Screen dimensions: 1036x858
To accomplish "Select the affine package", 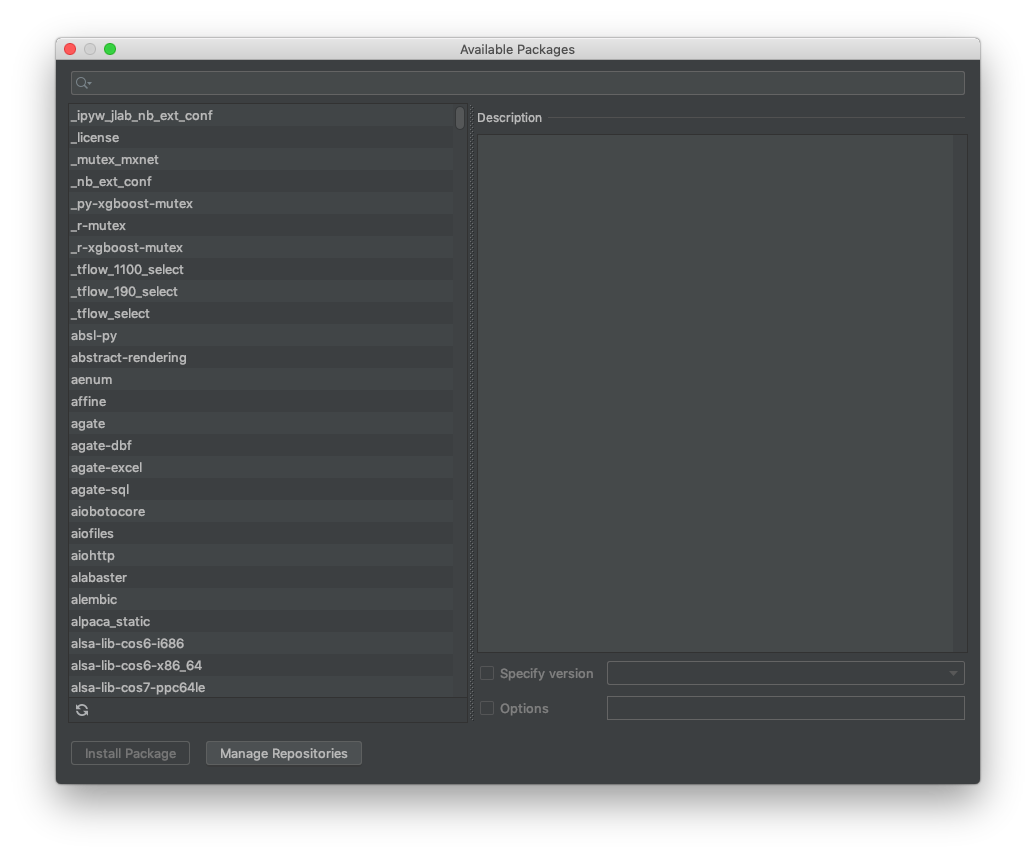I will [262, 402].
